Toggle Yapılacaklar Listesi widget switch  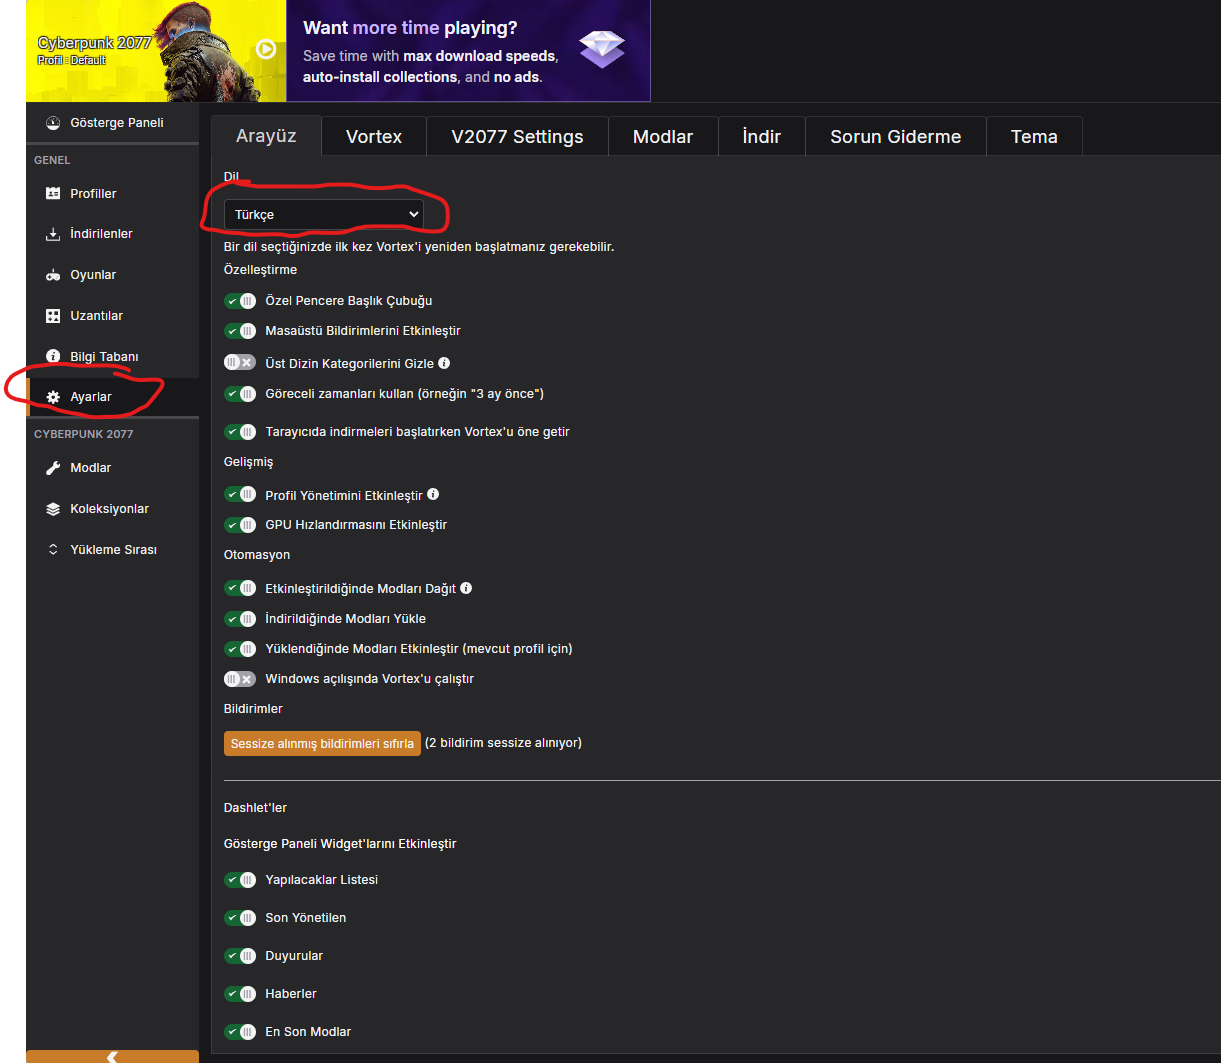pos(240,880)
